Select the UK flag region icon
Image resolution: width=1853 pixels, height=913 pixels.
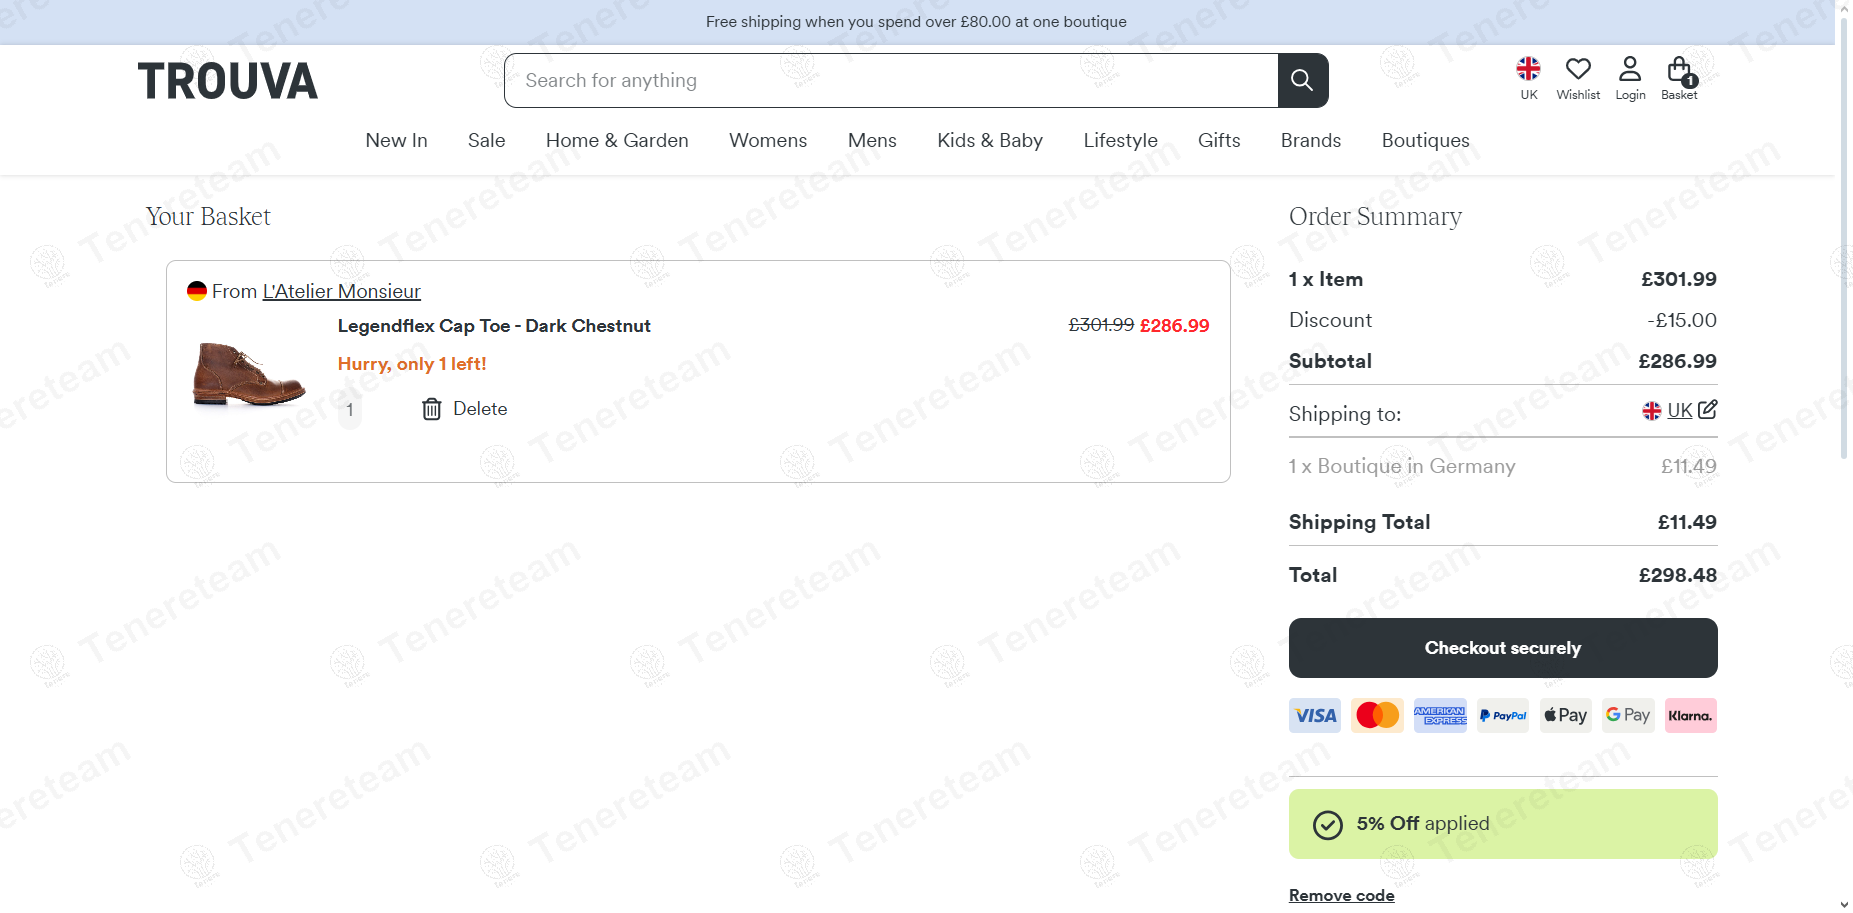click(x=1528, y=68)
